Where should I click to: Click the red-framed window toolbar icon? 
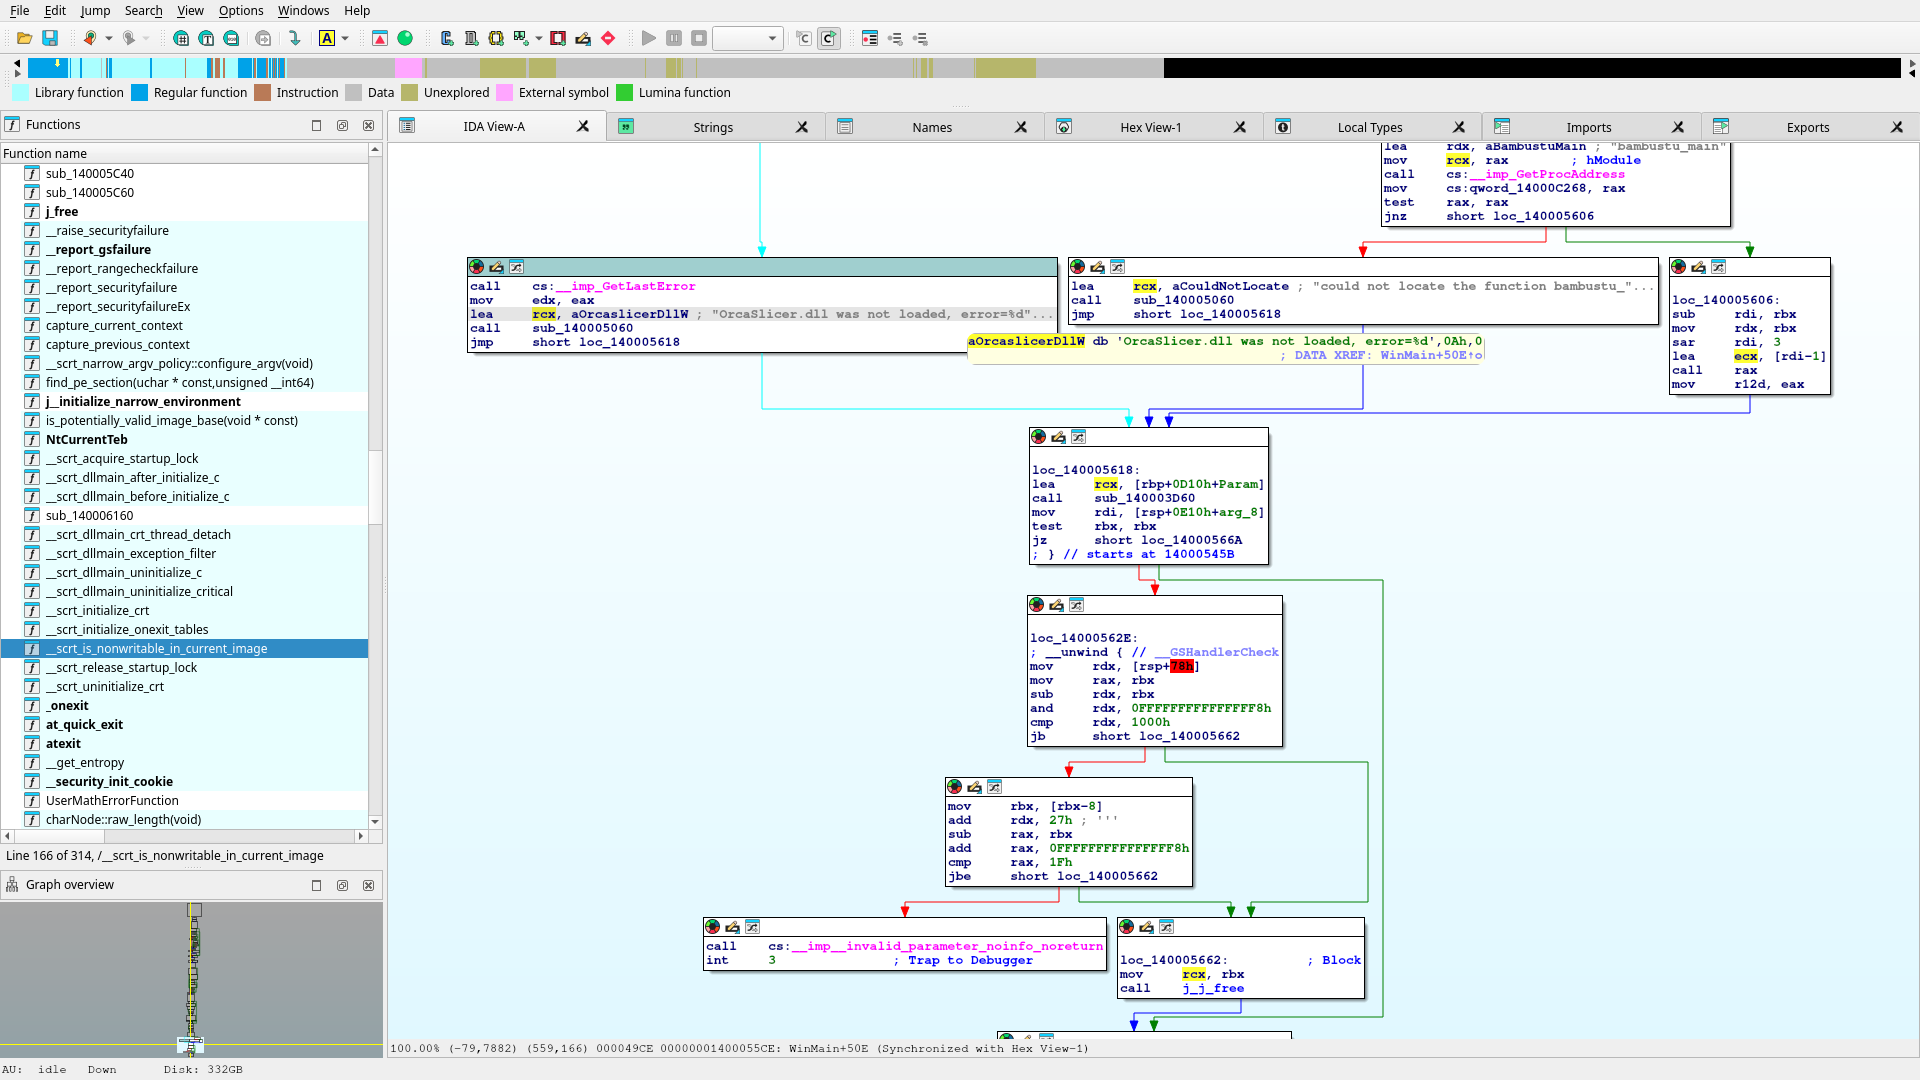(x=558, y=38)
